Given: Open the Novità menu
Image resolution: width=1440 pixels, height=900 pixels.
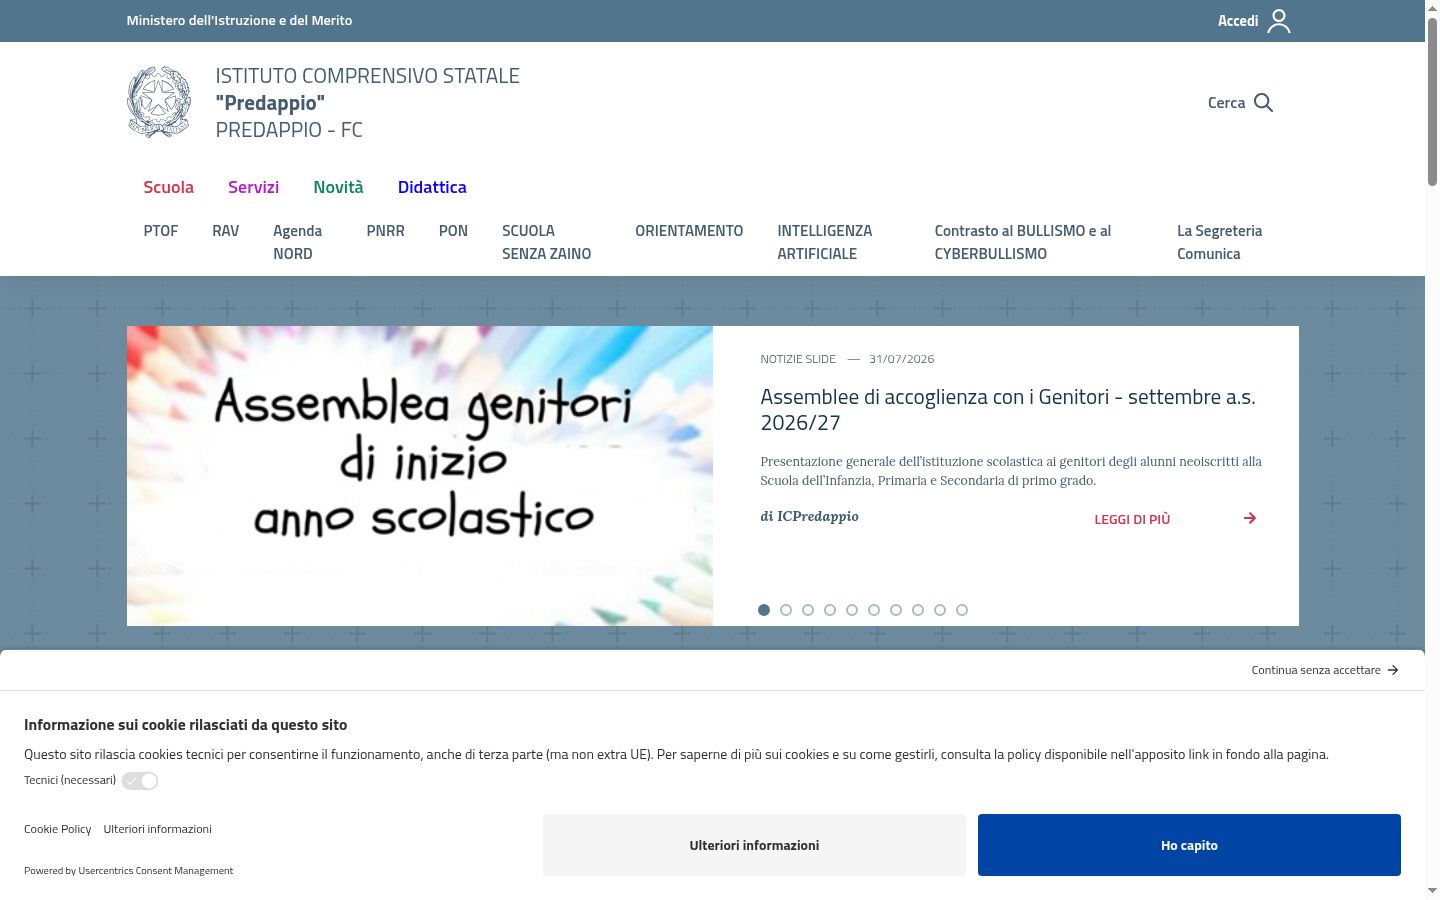Looking at the screenshot, I should [x=338, y=187].
